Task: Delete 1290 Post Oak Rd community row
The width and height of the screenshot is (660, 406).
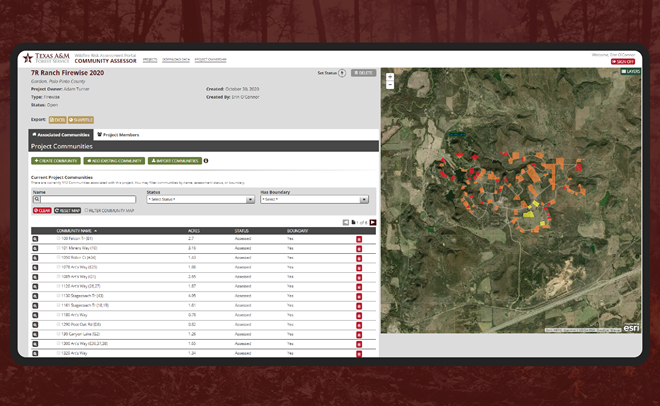Action: [x=359, y=325]
